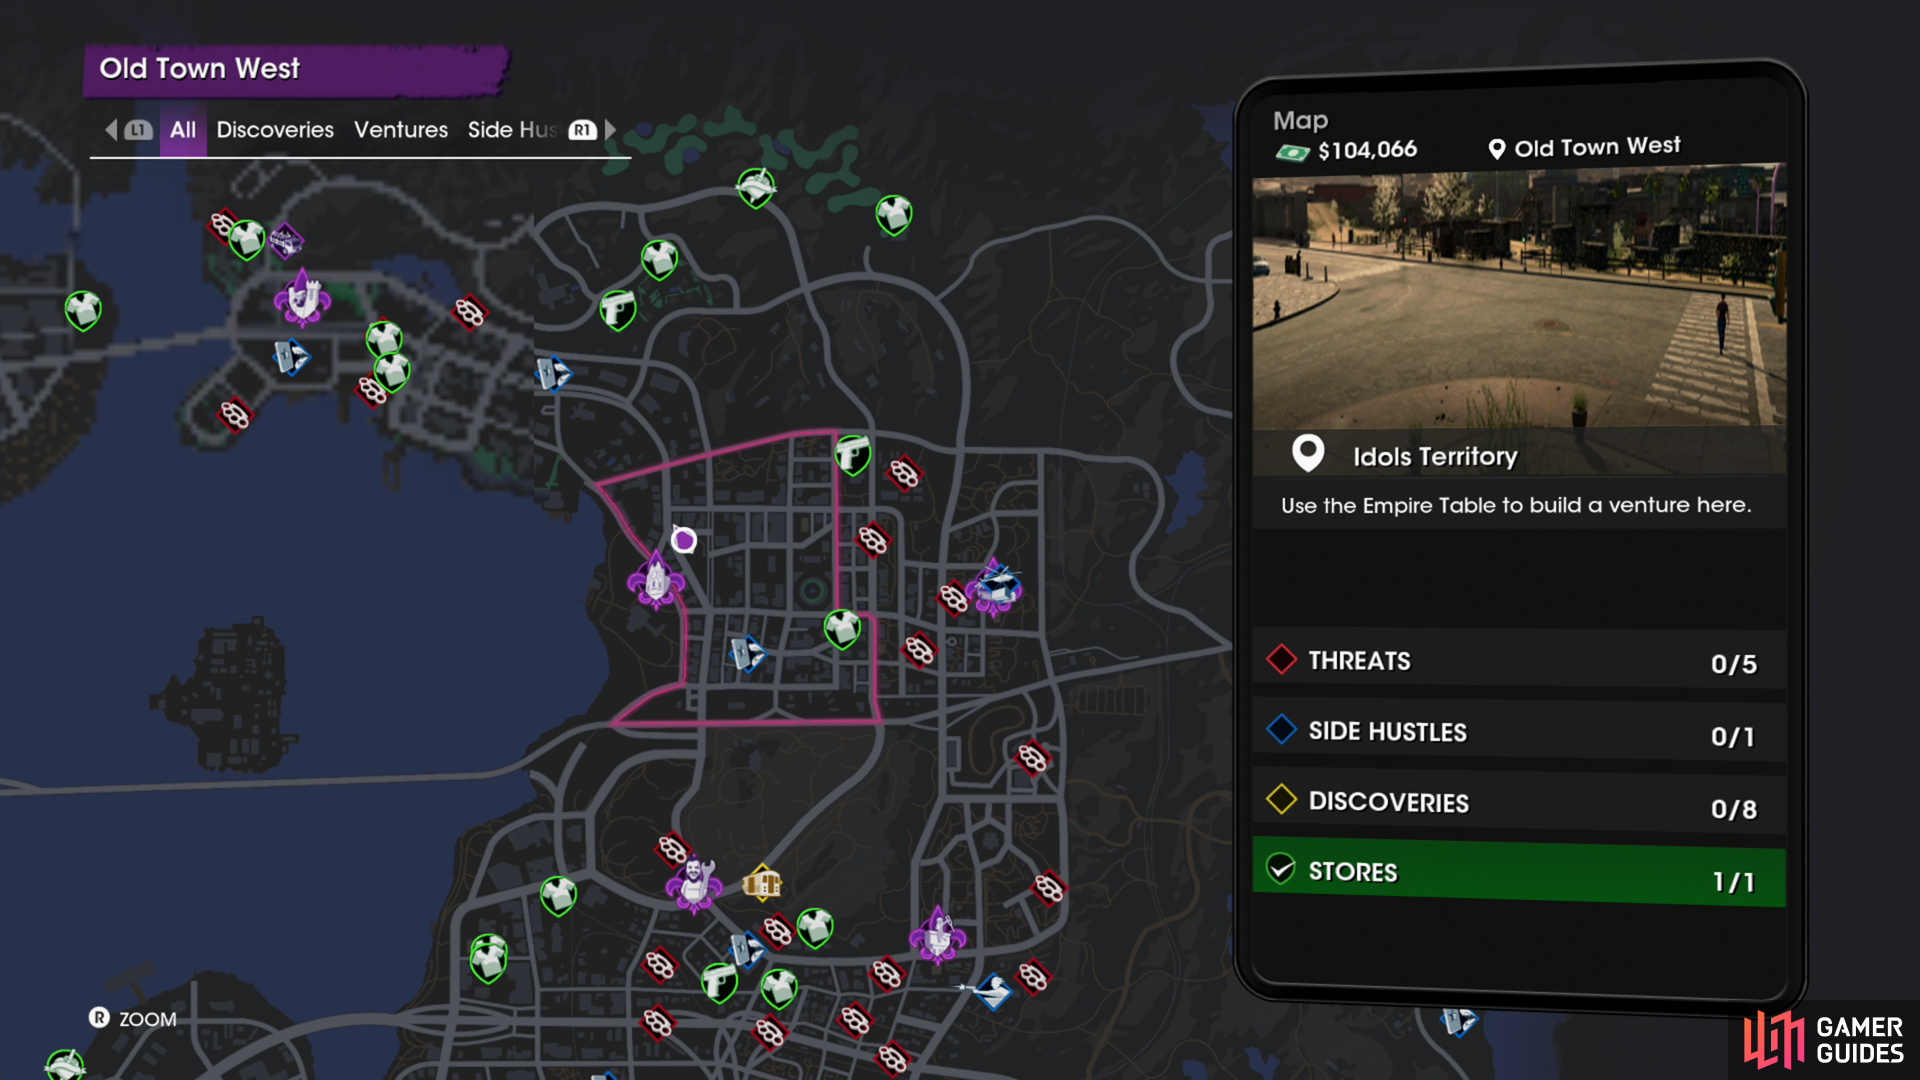Select the yellow Discoveries diamond row
Viewport: 1920px width, 1080px height.
click(1518, 802)
